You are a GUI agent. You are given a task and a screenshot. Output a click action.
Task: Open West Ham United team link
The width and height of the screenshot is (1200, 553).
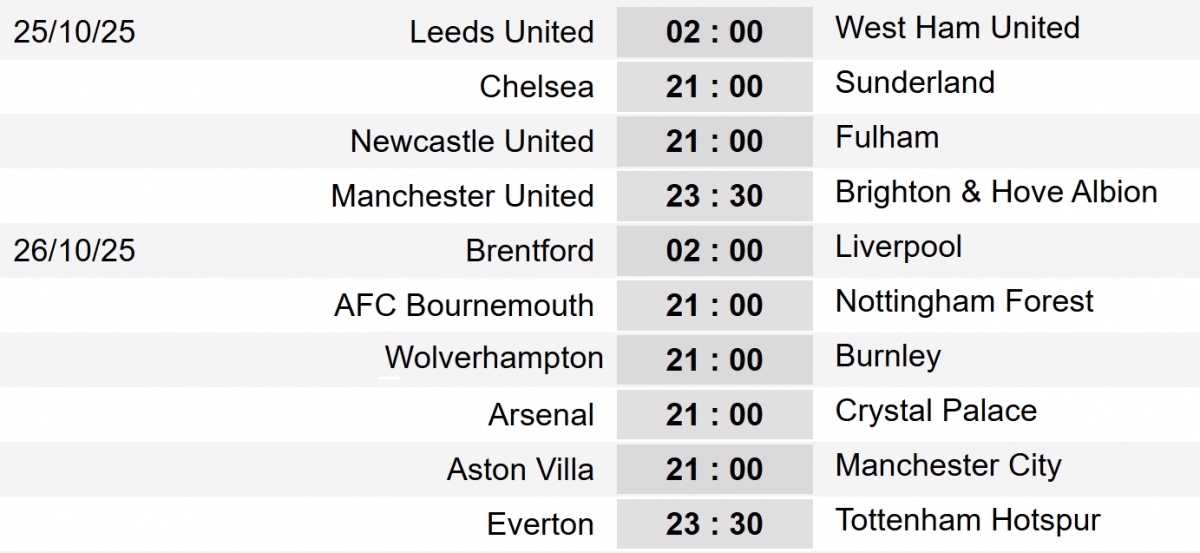tap(957, 27)
